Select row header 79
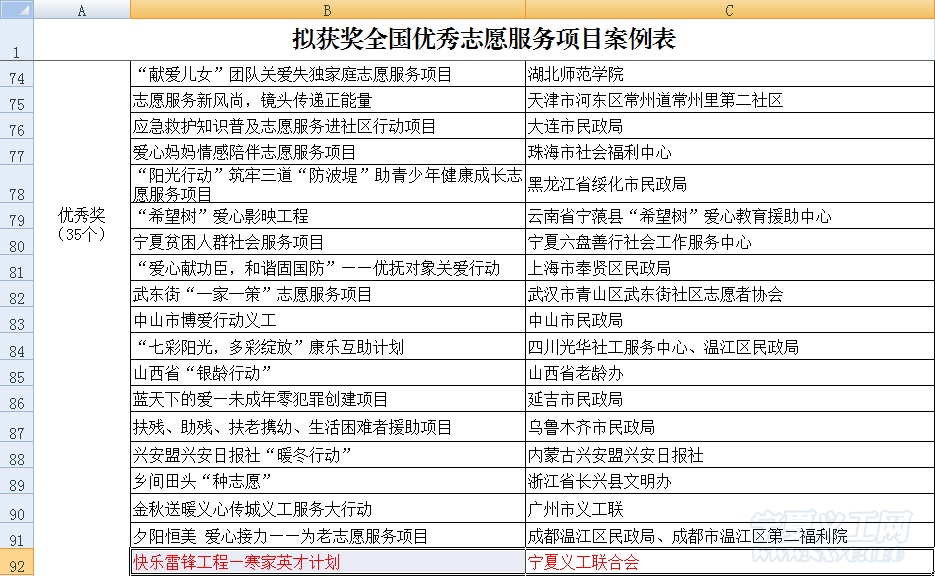Viewport: 935px width, 576px height. 17,216
